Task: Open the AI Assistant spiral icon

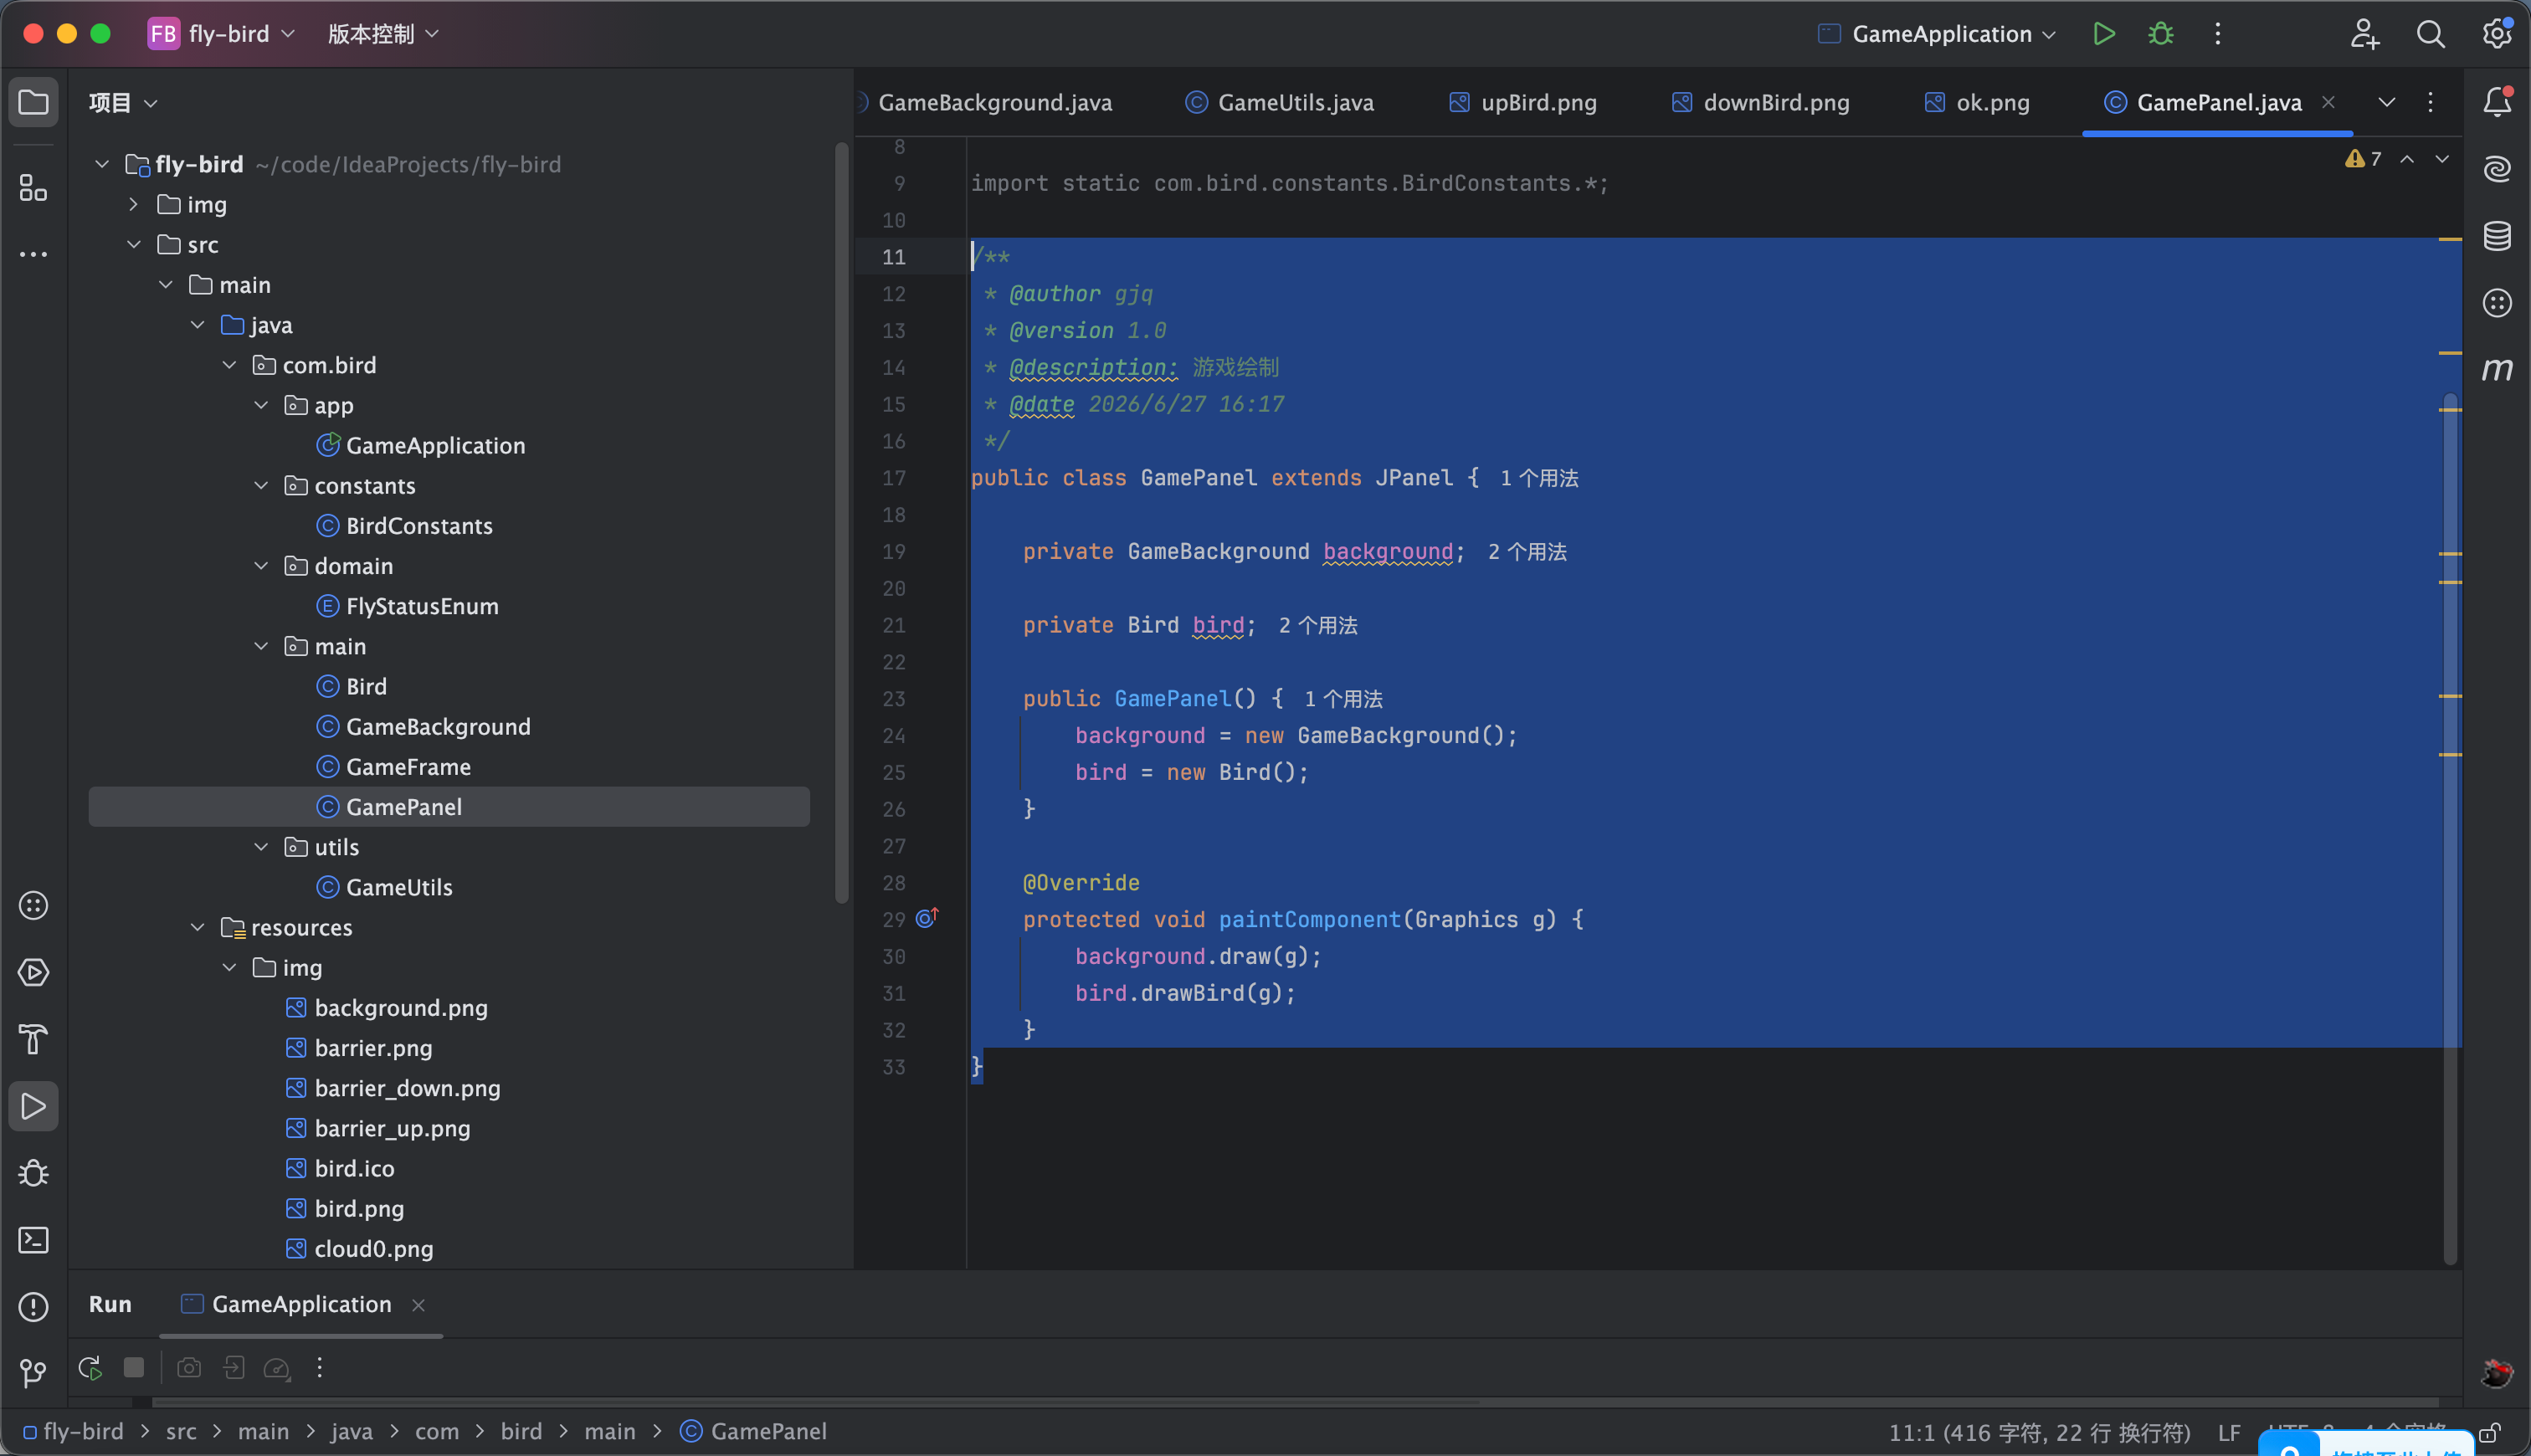Action: point(2497,168)
